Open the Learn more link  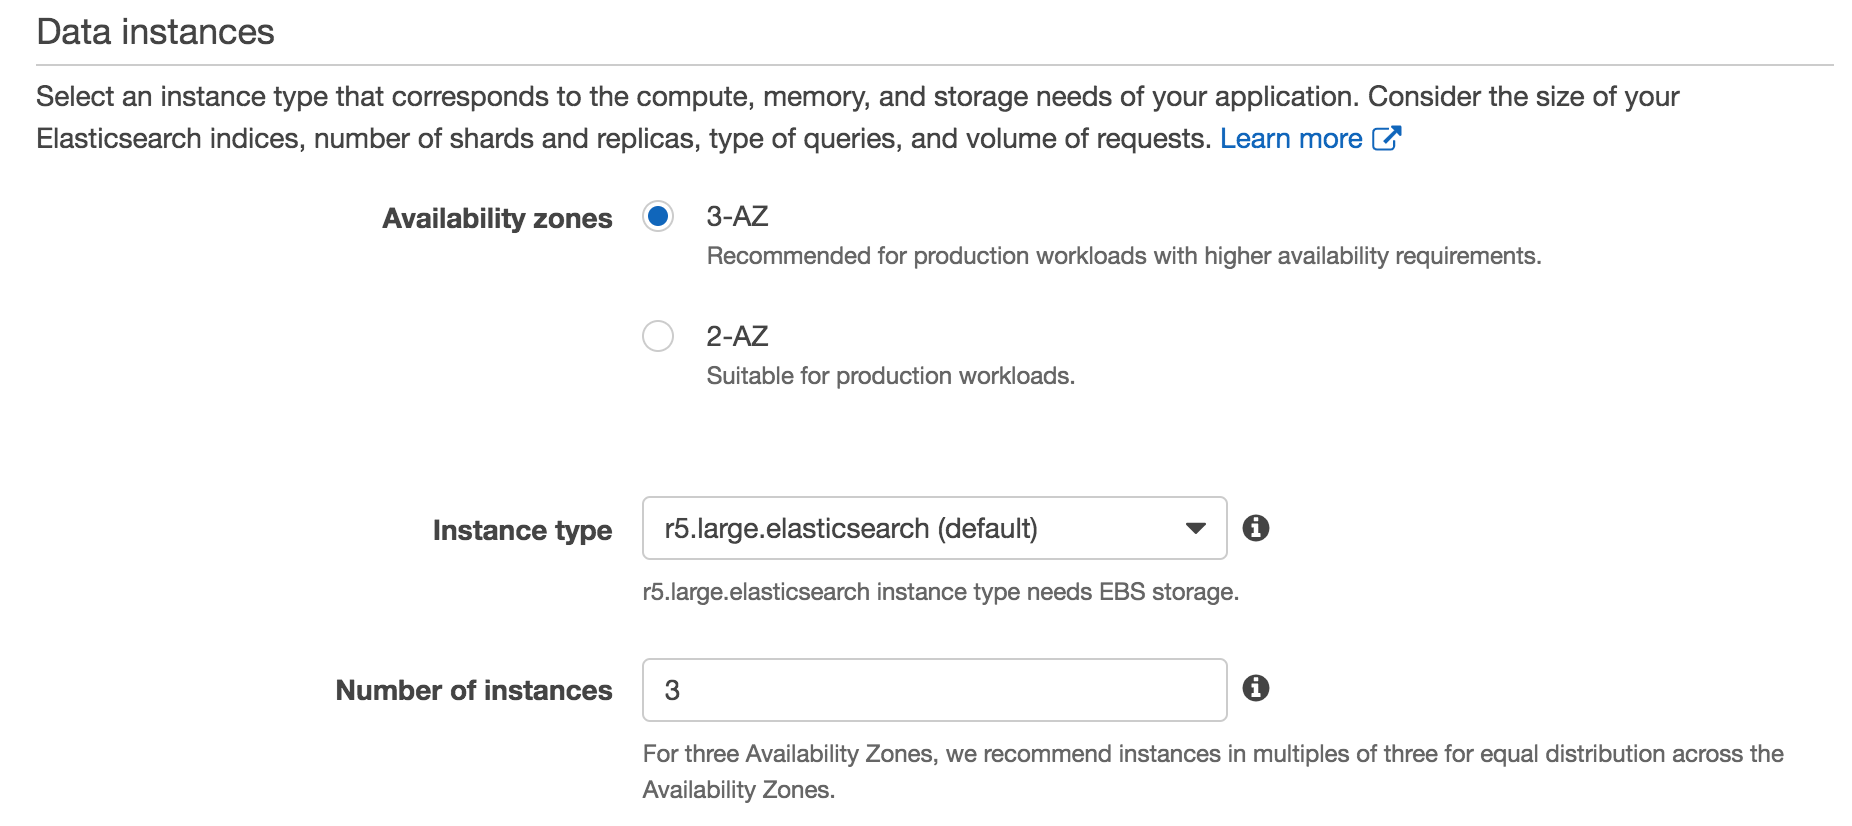(x=1290, y=139)
